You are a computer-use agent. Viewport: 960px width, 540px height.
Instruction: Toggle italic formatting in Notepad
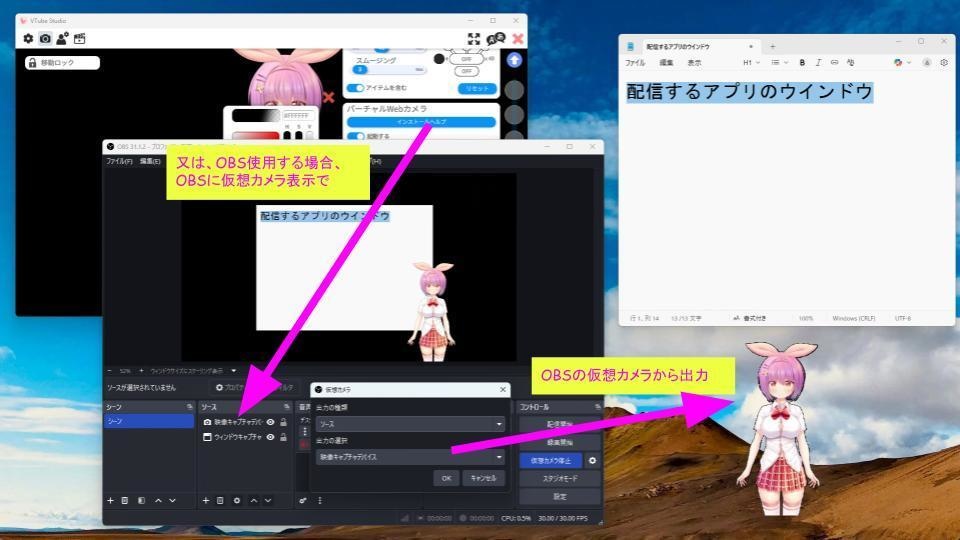[x=818, y=62]
